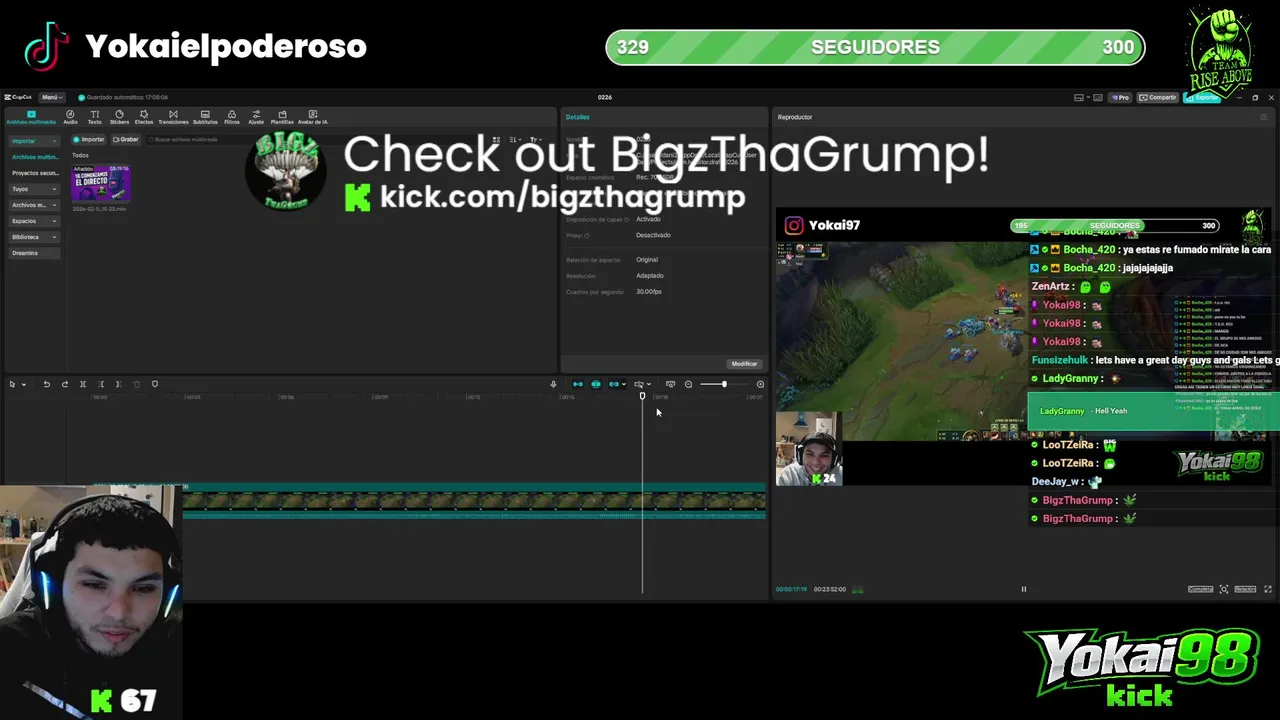
Task: Open the Dreamina sidebar item
Action: tap(34, 253)
